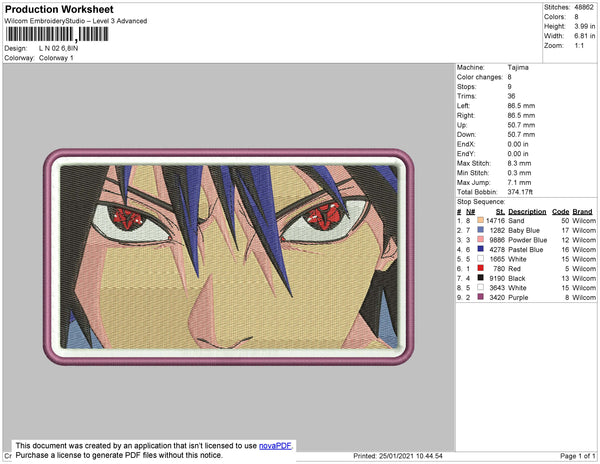The width and height of the screenshot is (600, 464).
Task: Click the design name 'L N 02 6,8IN'
Action: [x=59, y=49]
